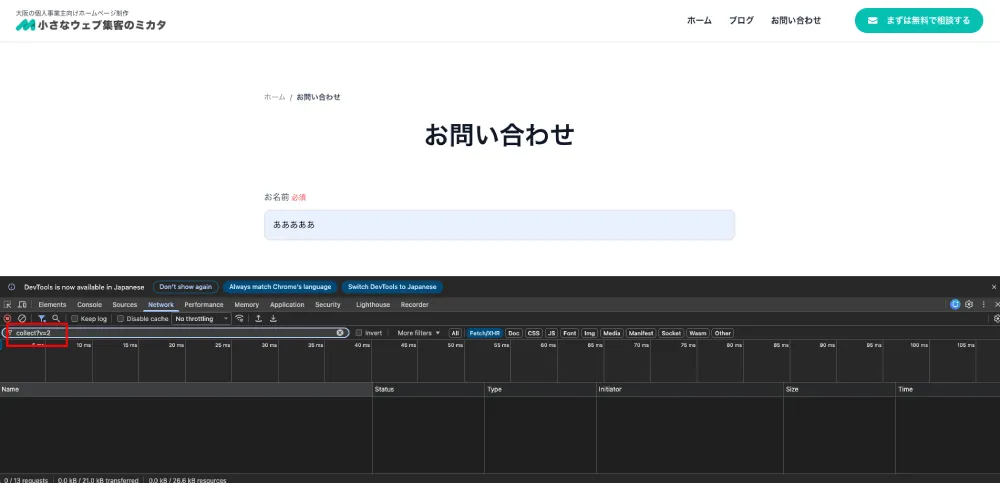Image resolution: width=1000 pixels, height=483 pixels.
Task: Click the site logo 小さなウェブ集客のミカタ
Action: pyautogui.click(x=91, y=25)
